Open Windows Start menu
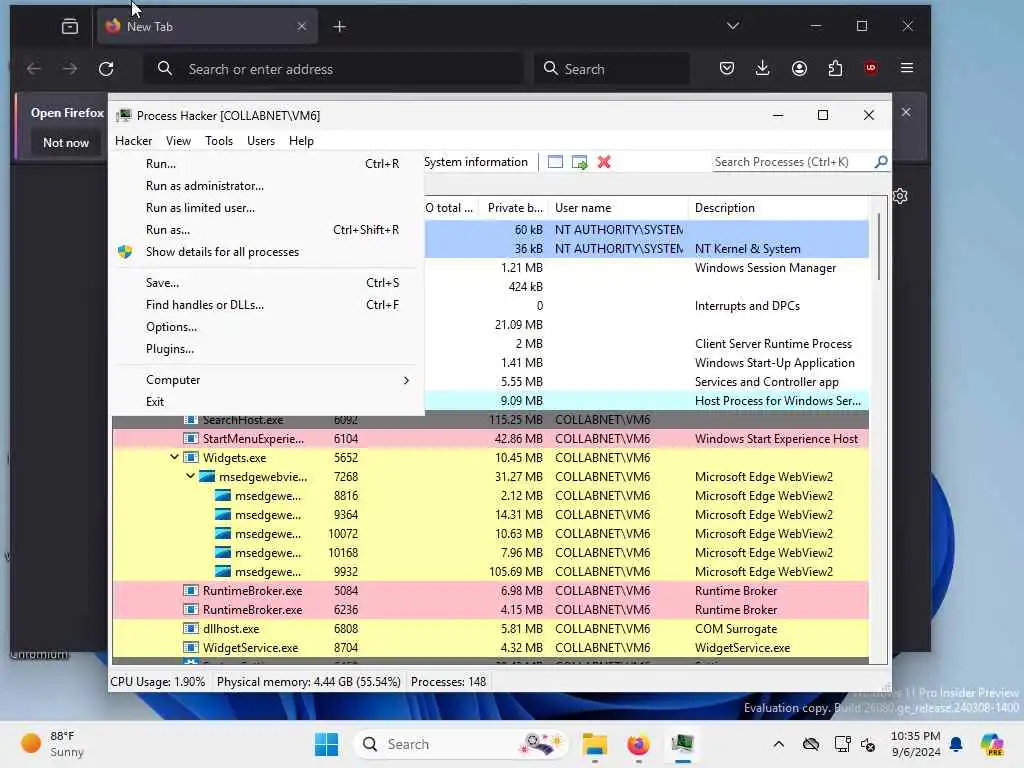This screenshot has width=1024, height=768. [327, 744]
